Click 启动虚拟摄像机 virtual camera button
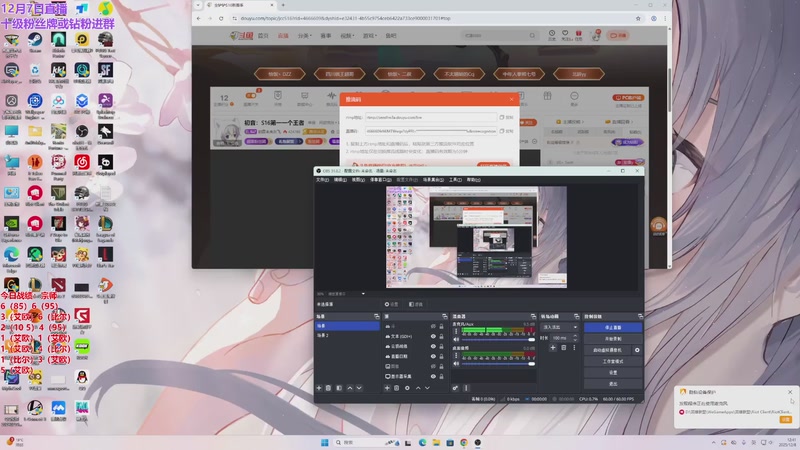Screen dimensions: 800x450 (607, 350)
